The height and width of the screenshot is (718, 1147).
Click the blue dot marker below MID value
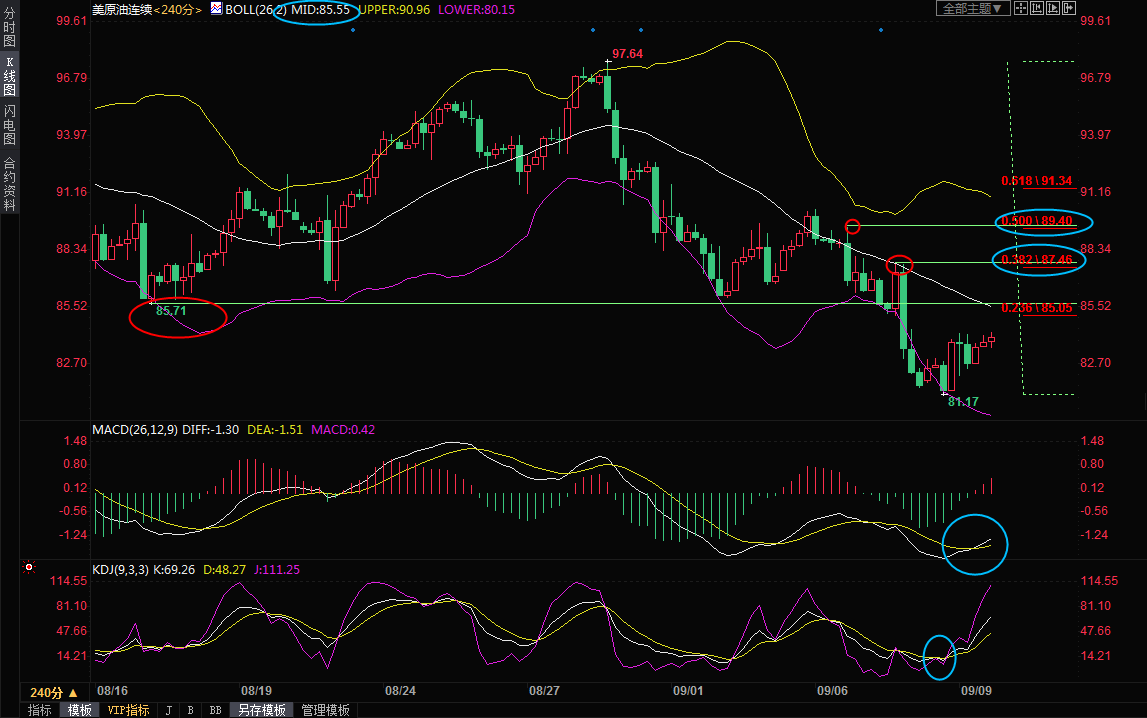point(353,30)
